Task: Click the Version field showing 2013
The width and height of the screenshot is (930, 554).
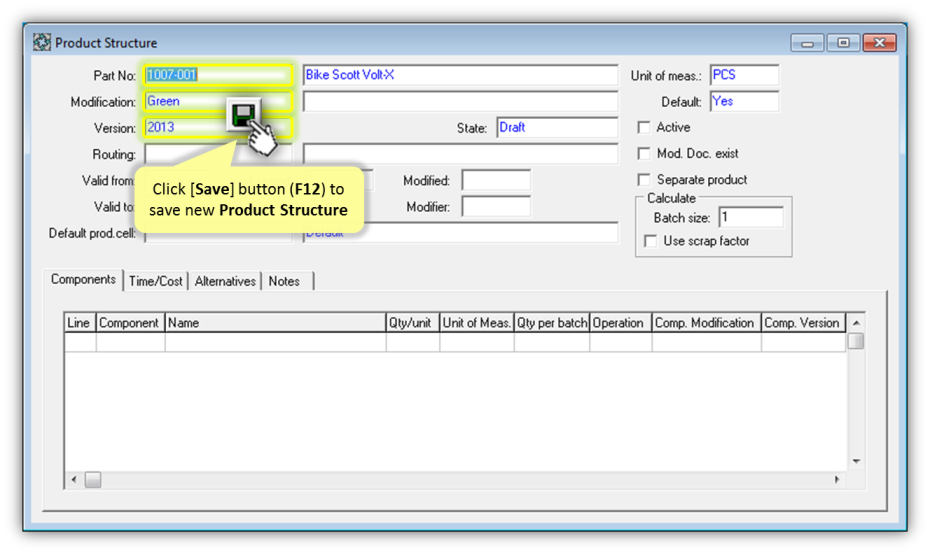Action: point(218,127)
